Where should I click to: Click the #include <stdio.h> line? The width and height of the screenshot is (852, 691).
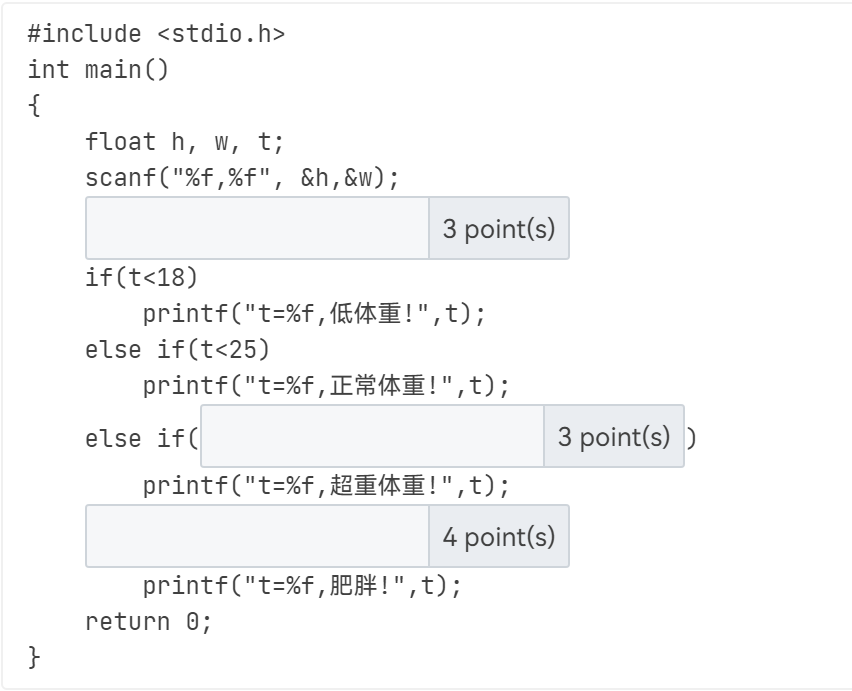(156, 34)
